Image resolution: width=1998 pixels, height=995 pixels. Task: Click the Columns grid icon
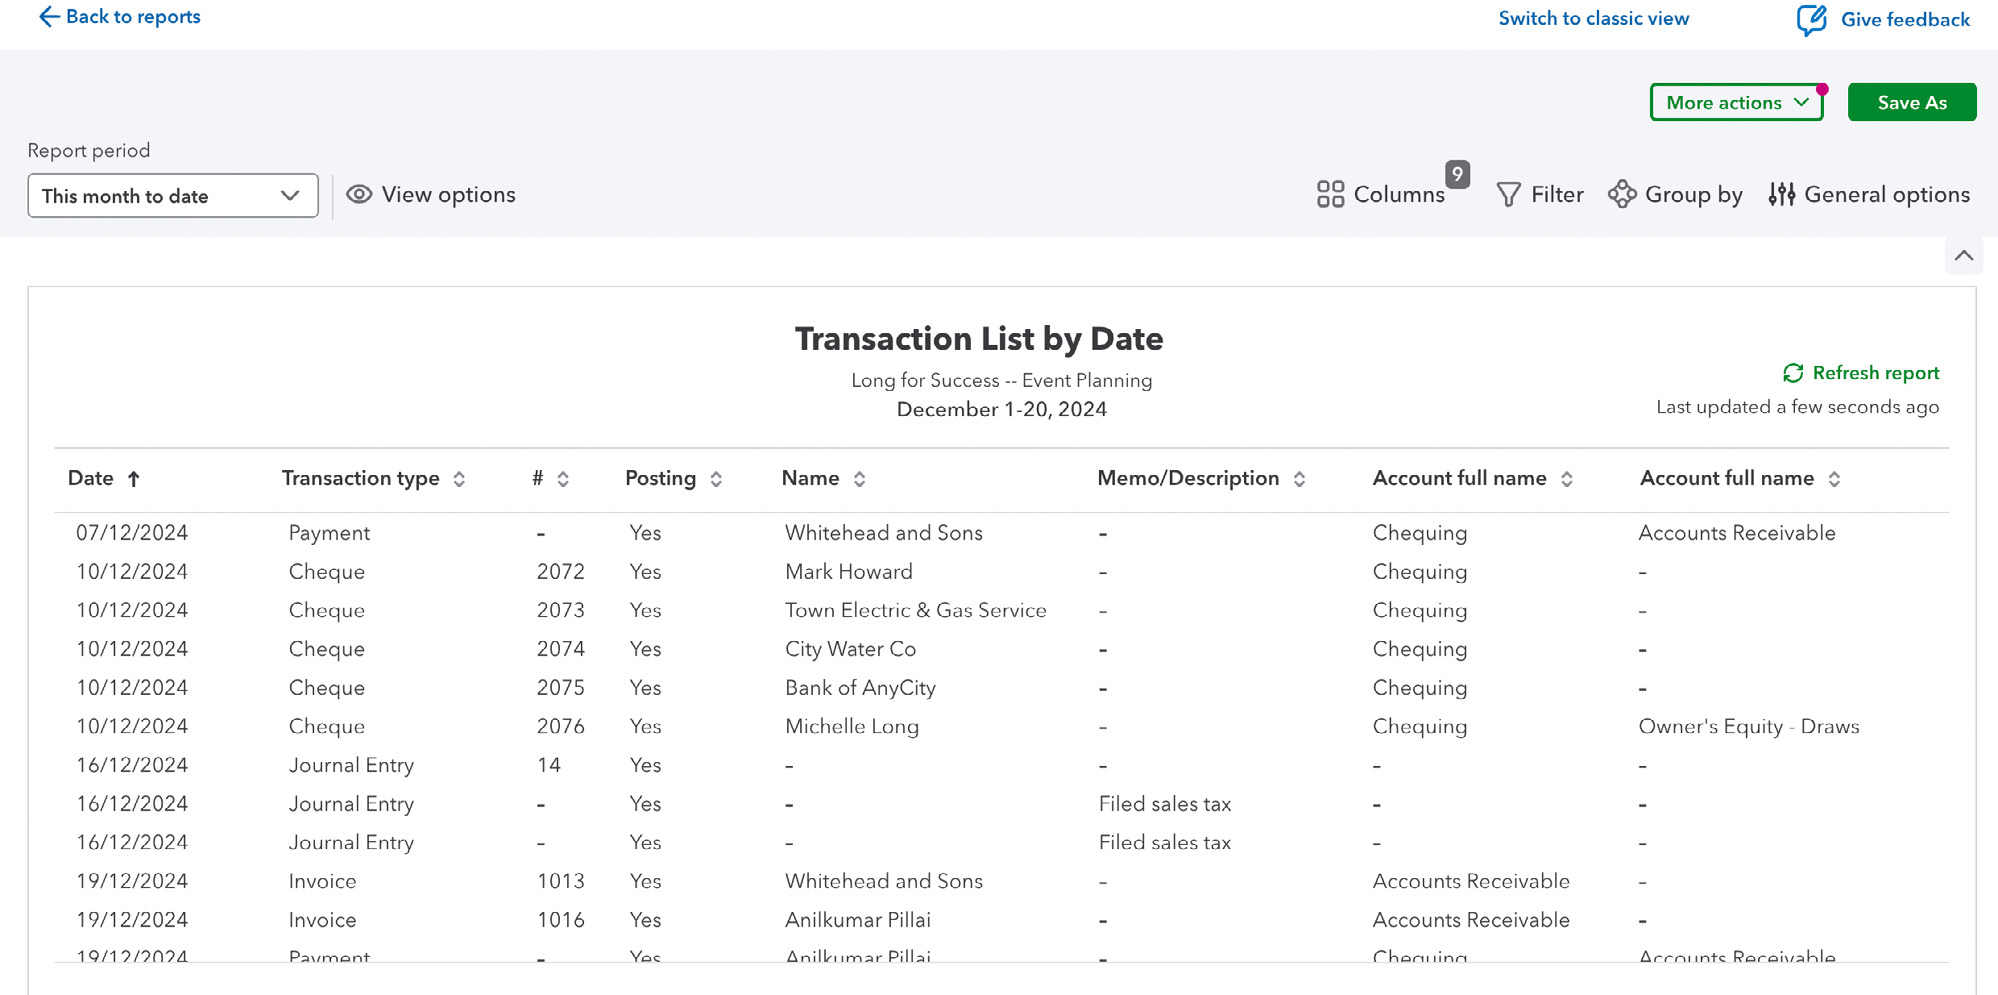tap(1330, 194)
